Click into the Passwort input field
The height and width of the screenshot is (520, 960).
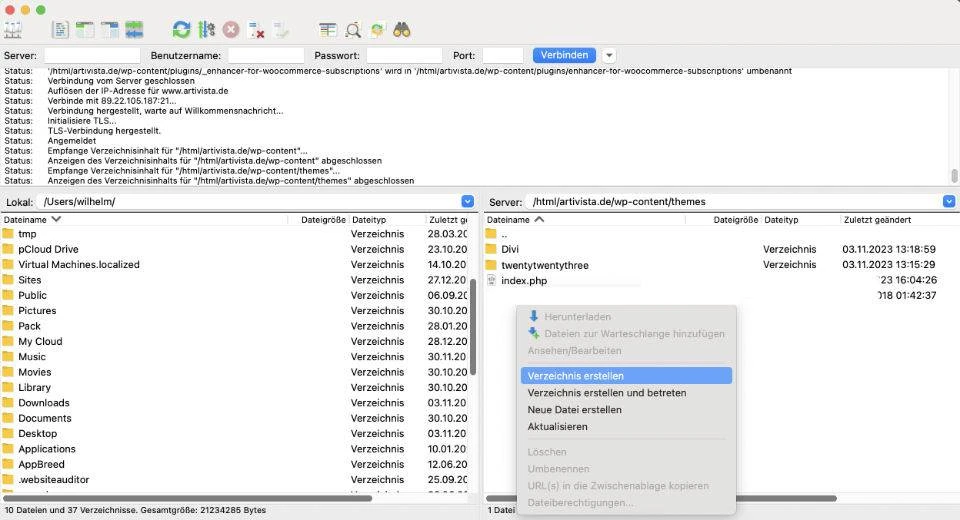(x=404, y=55)
